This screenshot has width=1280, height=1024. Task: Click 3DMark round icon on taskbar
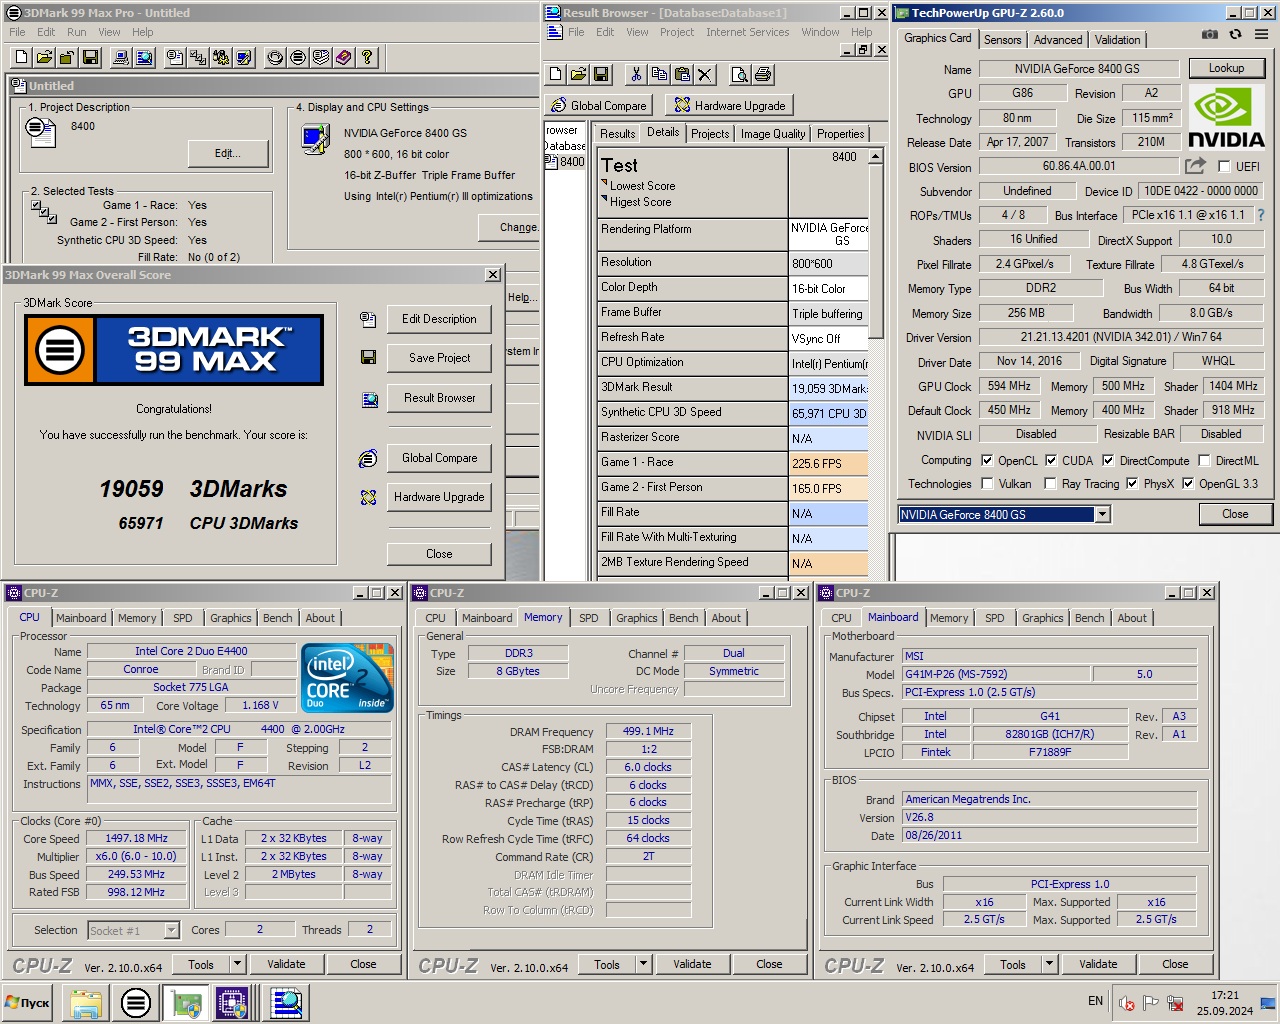(x=136, y=1003)
